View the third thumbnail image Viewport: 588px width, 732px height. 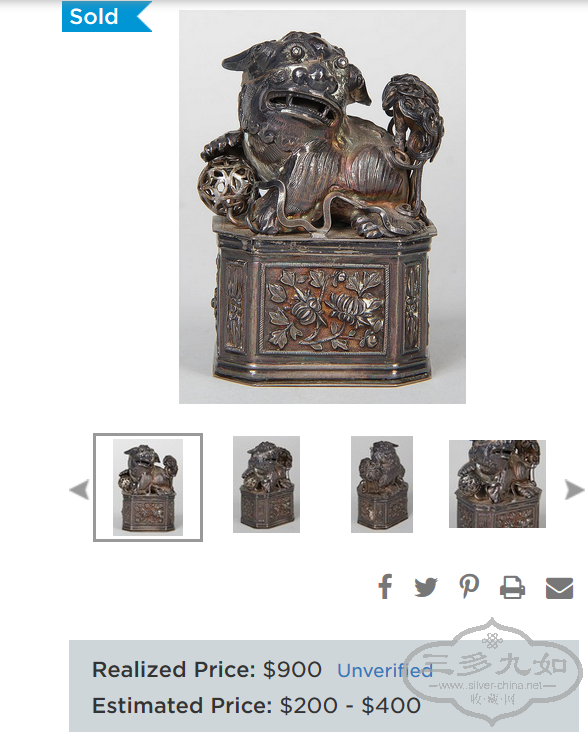pos(382,484)
